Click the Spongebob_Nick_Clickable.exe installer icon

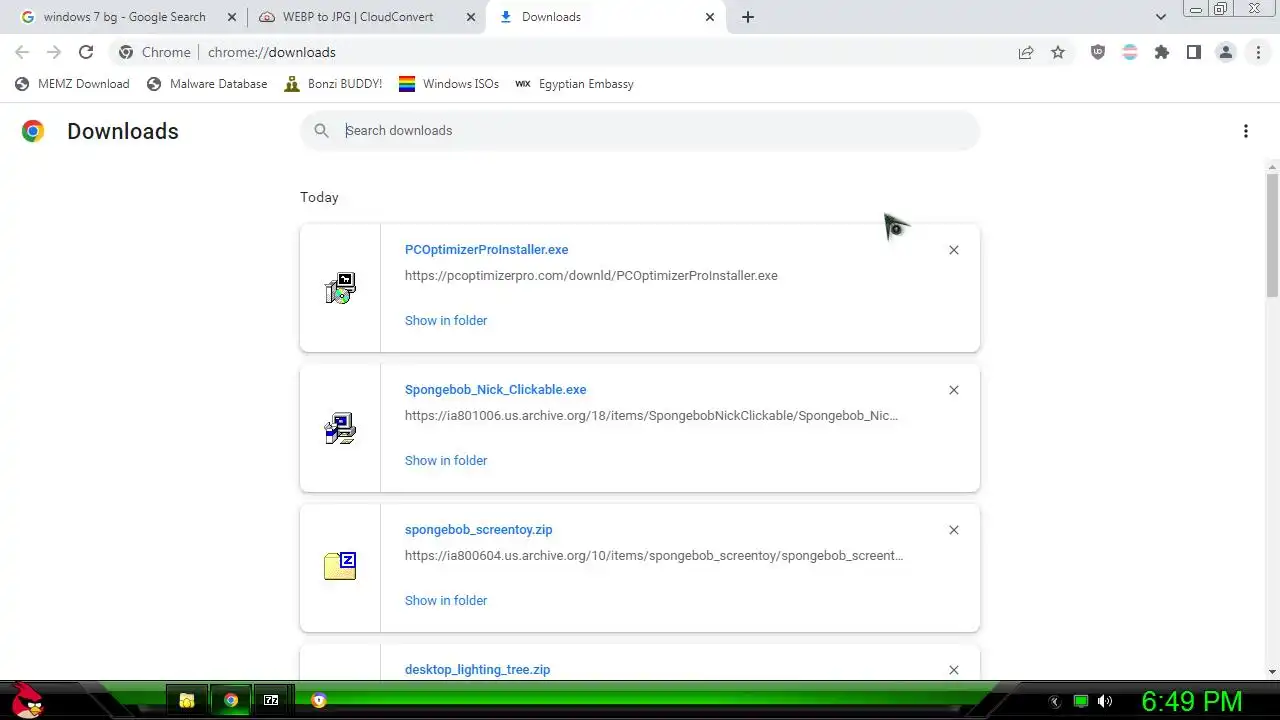tap(340, 428)
